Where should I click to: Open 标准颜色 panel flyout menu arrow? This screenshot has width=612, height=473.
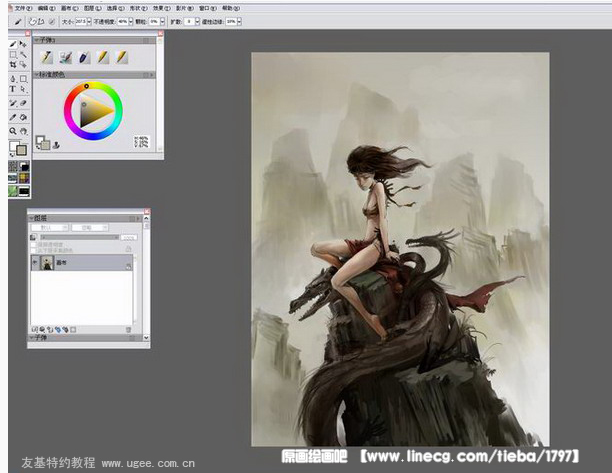152,75
